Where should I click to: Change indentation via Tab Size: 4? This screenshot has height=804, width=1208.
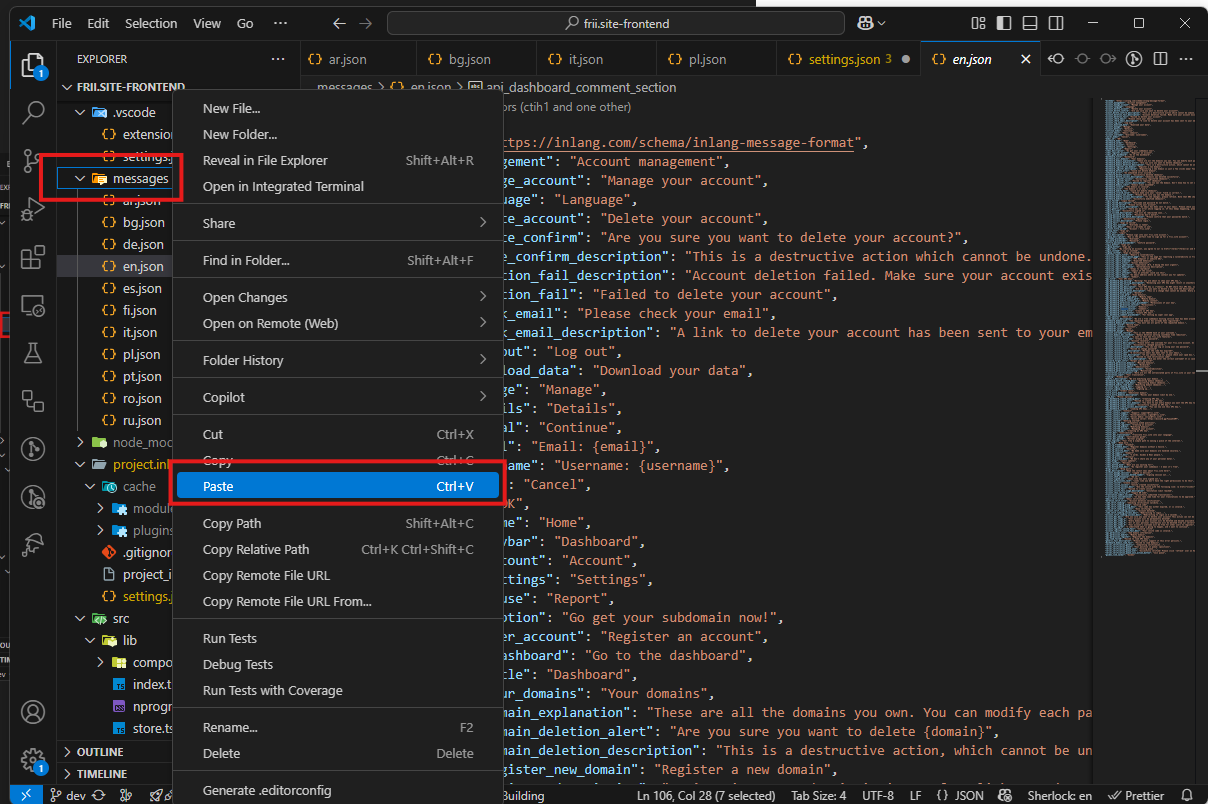818,796
